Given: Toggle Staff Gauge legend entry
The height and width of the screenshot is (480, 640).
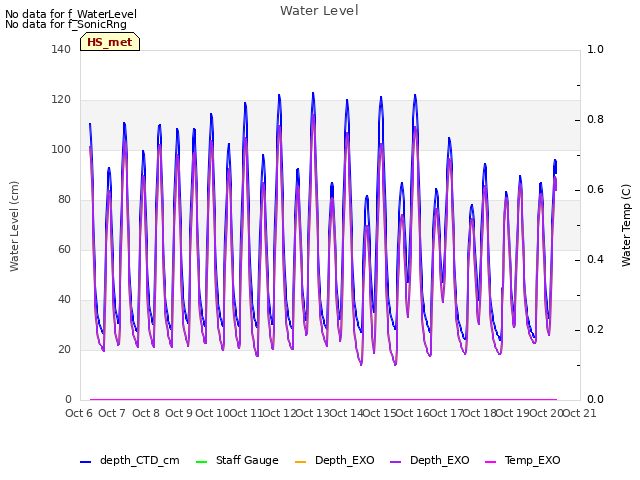Looking at the screenshot, I should (237, 460).
